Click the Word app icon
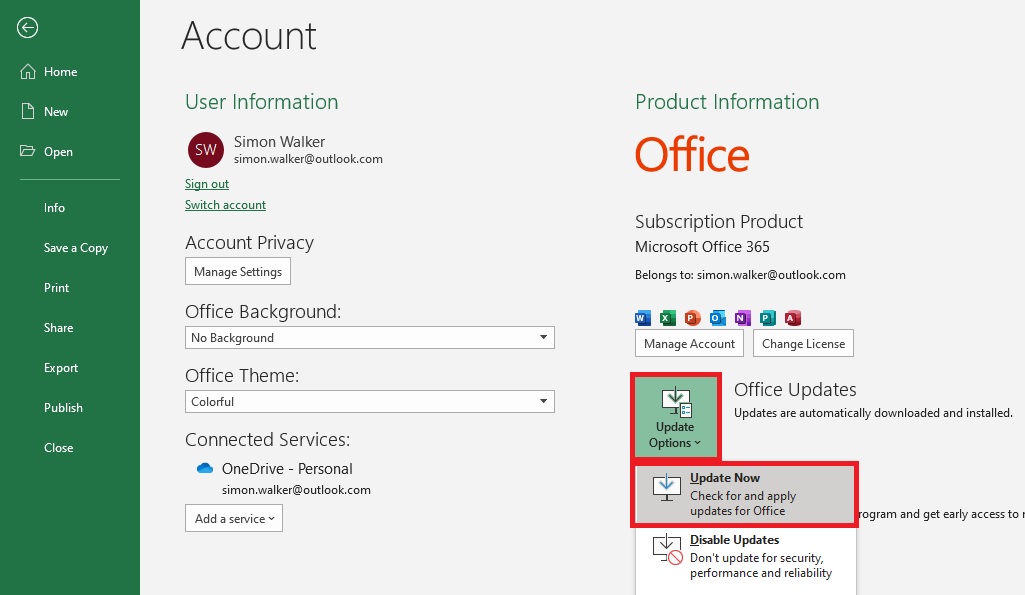 (643, 318)
